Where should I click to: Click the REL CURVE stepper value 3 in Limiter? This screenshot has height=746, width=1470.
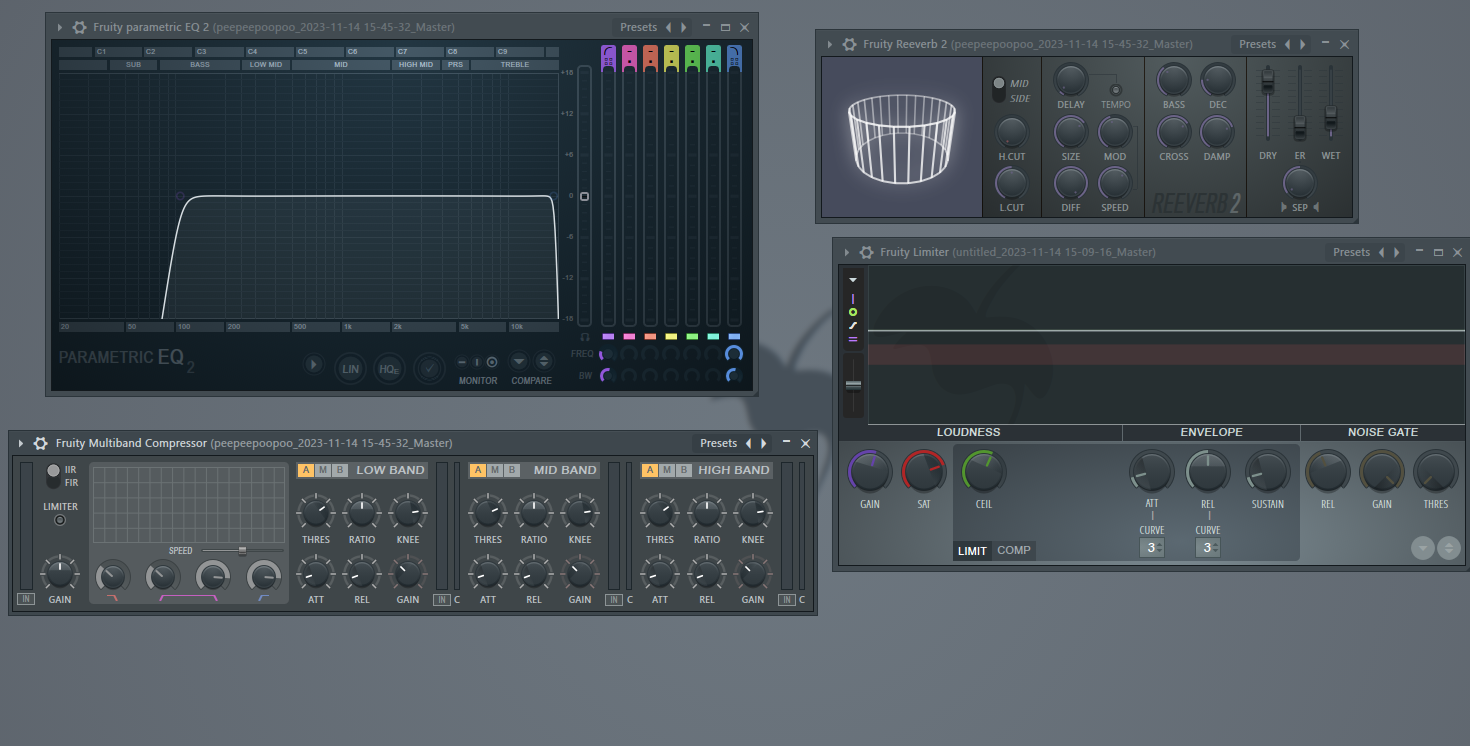[1208, 547]
